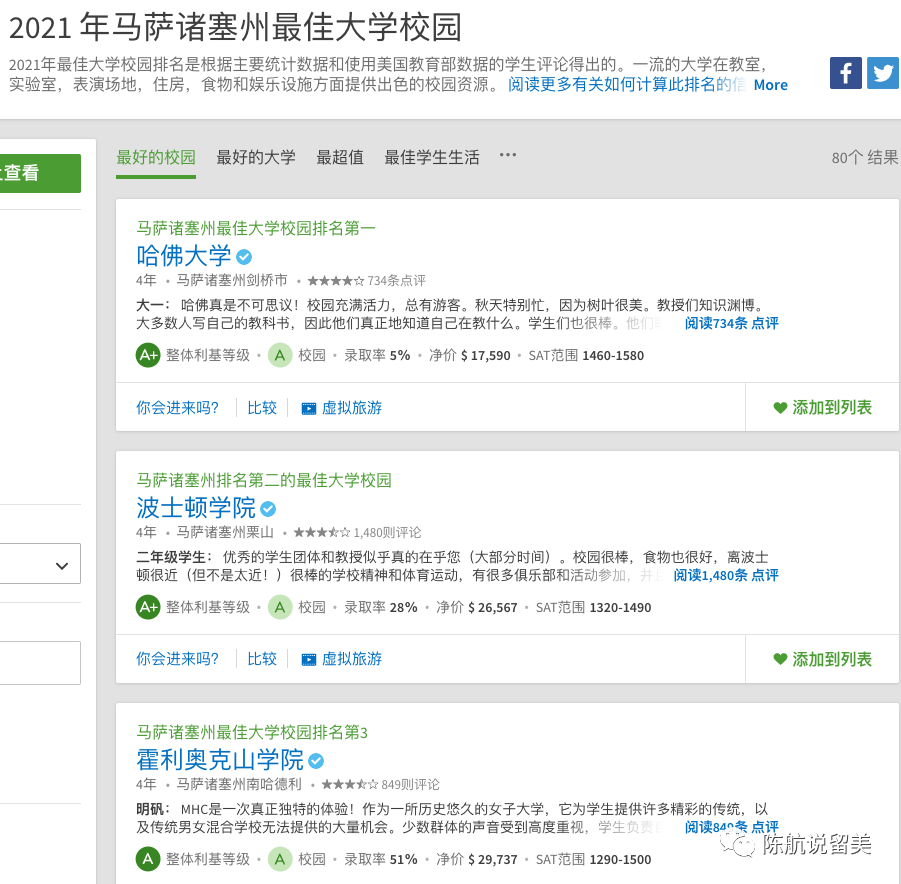Click 比较 under 波士顿学院
Viewport: 901px width, 884px height.
coord(262,659)
